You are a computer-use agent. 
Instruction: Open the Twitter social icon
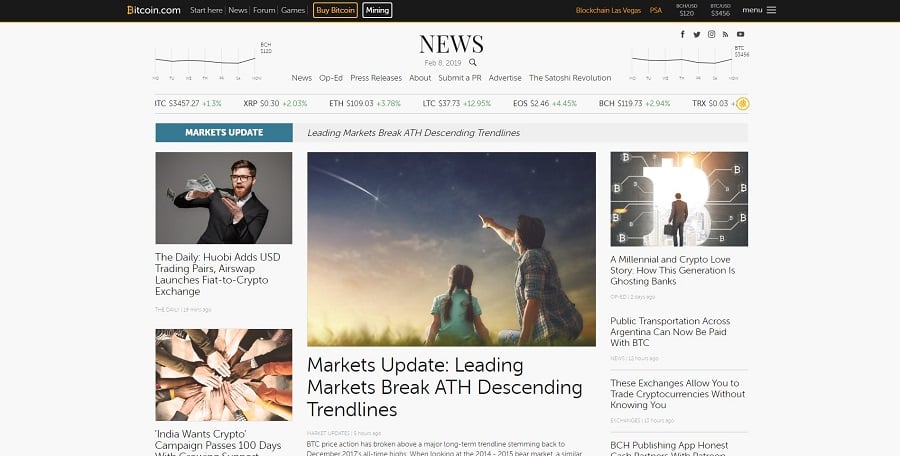coord(697,34)
